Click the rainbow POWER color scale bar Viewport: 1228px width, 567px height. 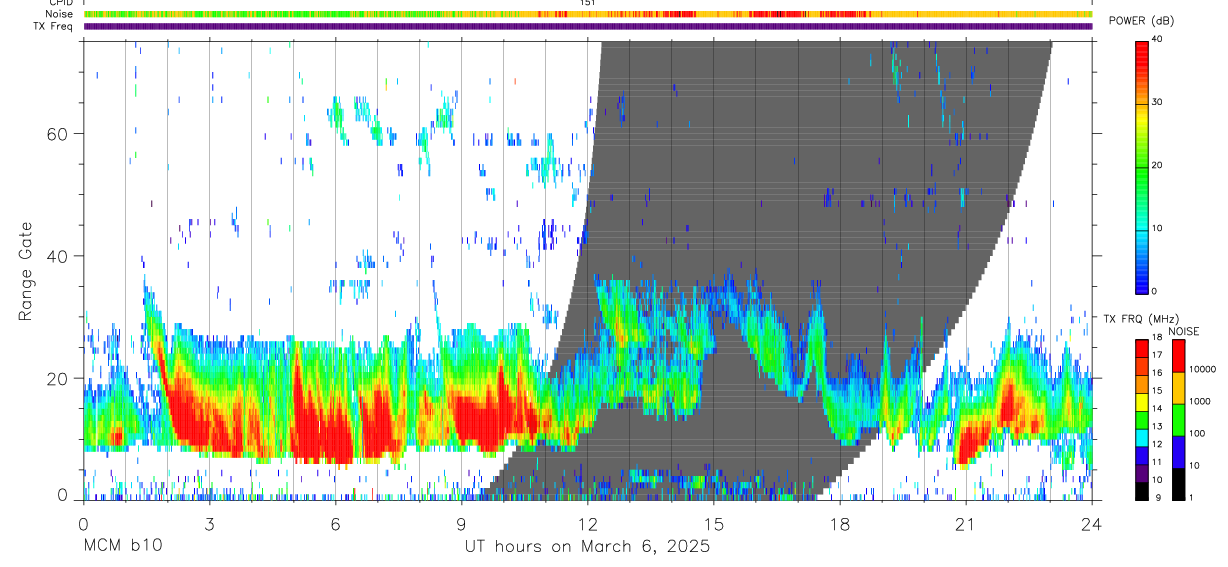tap(1142, 166)
